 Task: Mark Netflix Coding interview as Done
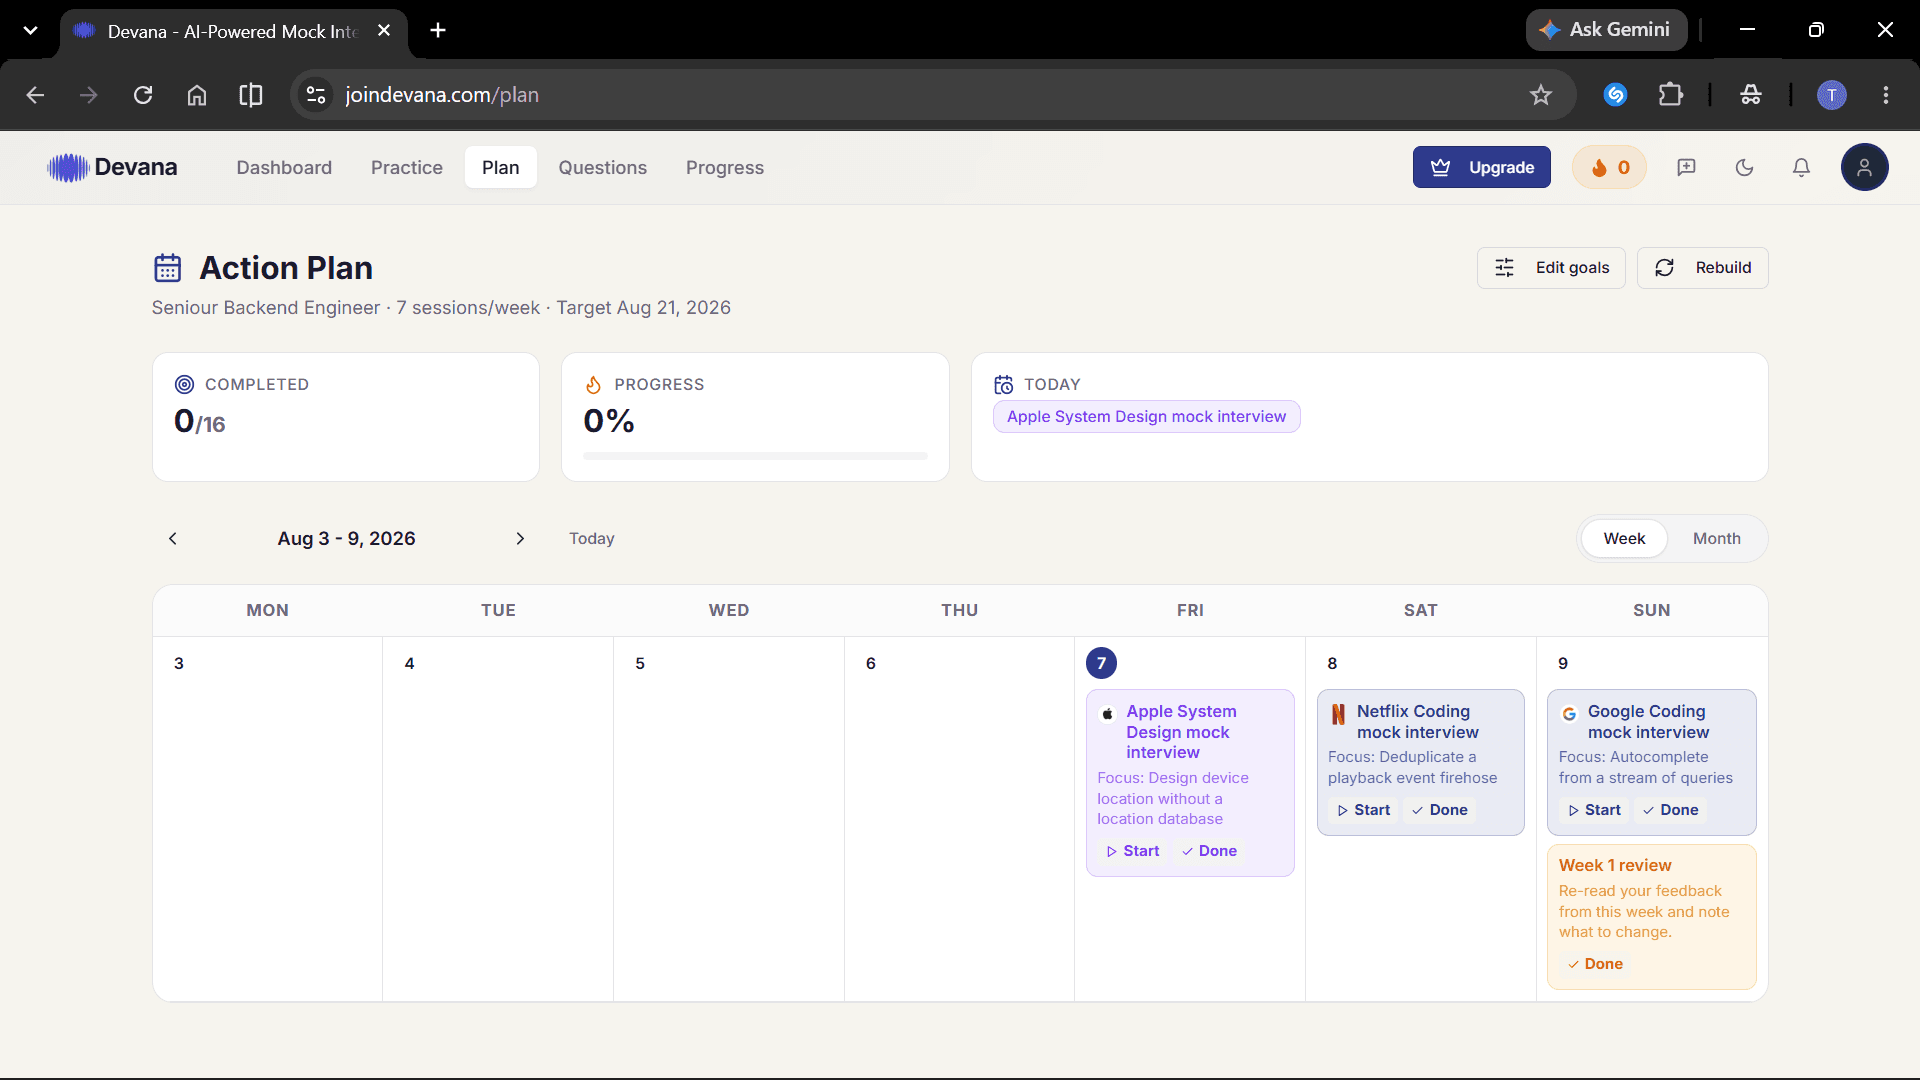point(1440,810)
